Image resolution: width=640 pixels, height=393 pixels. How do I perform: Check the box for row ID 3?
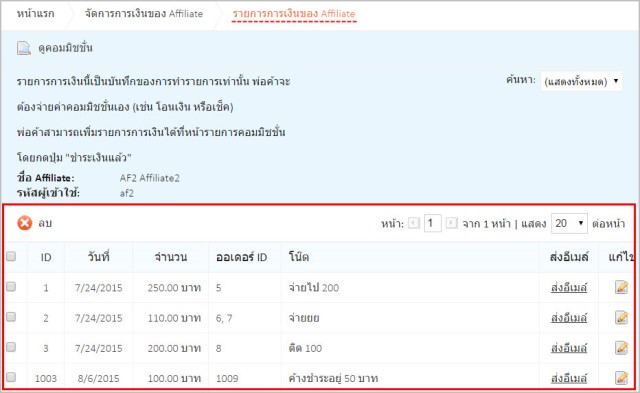click(11, 346)
